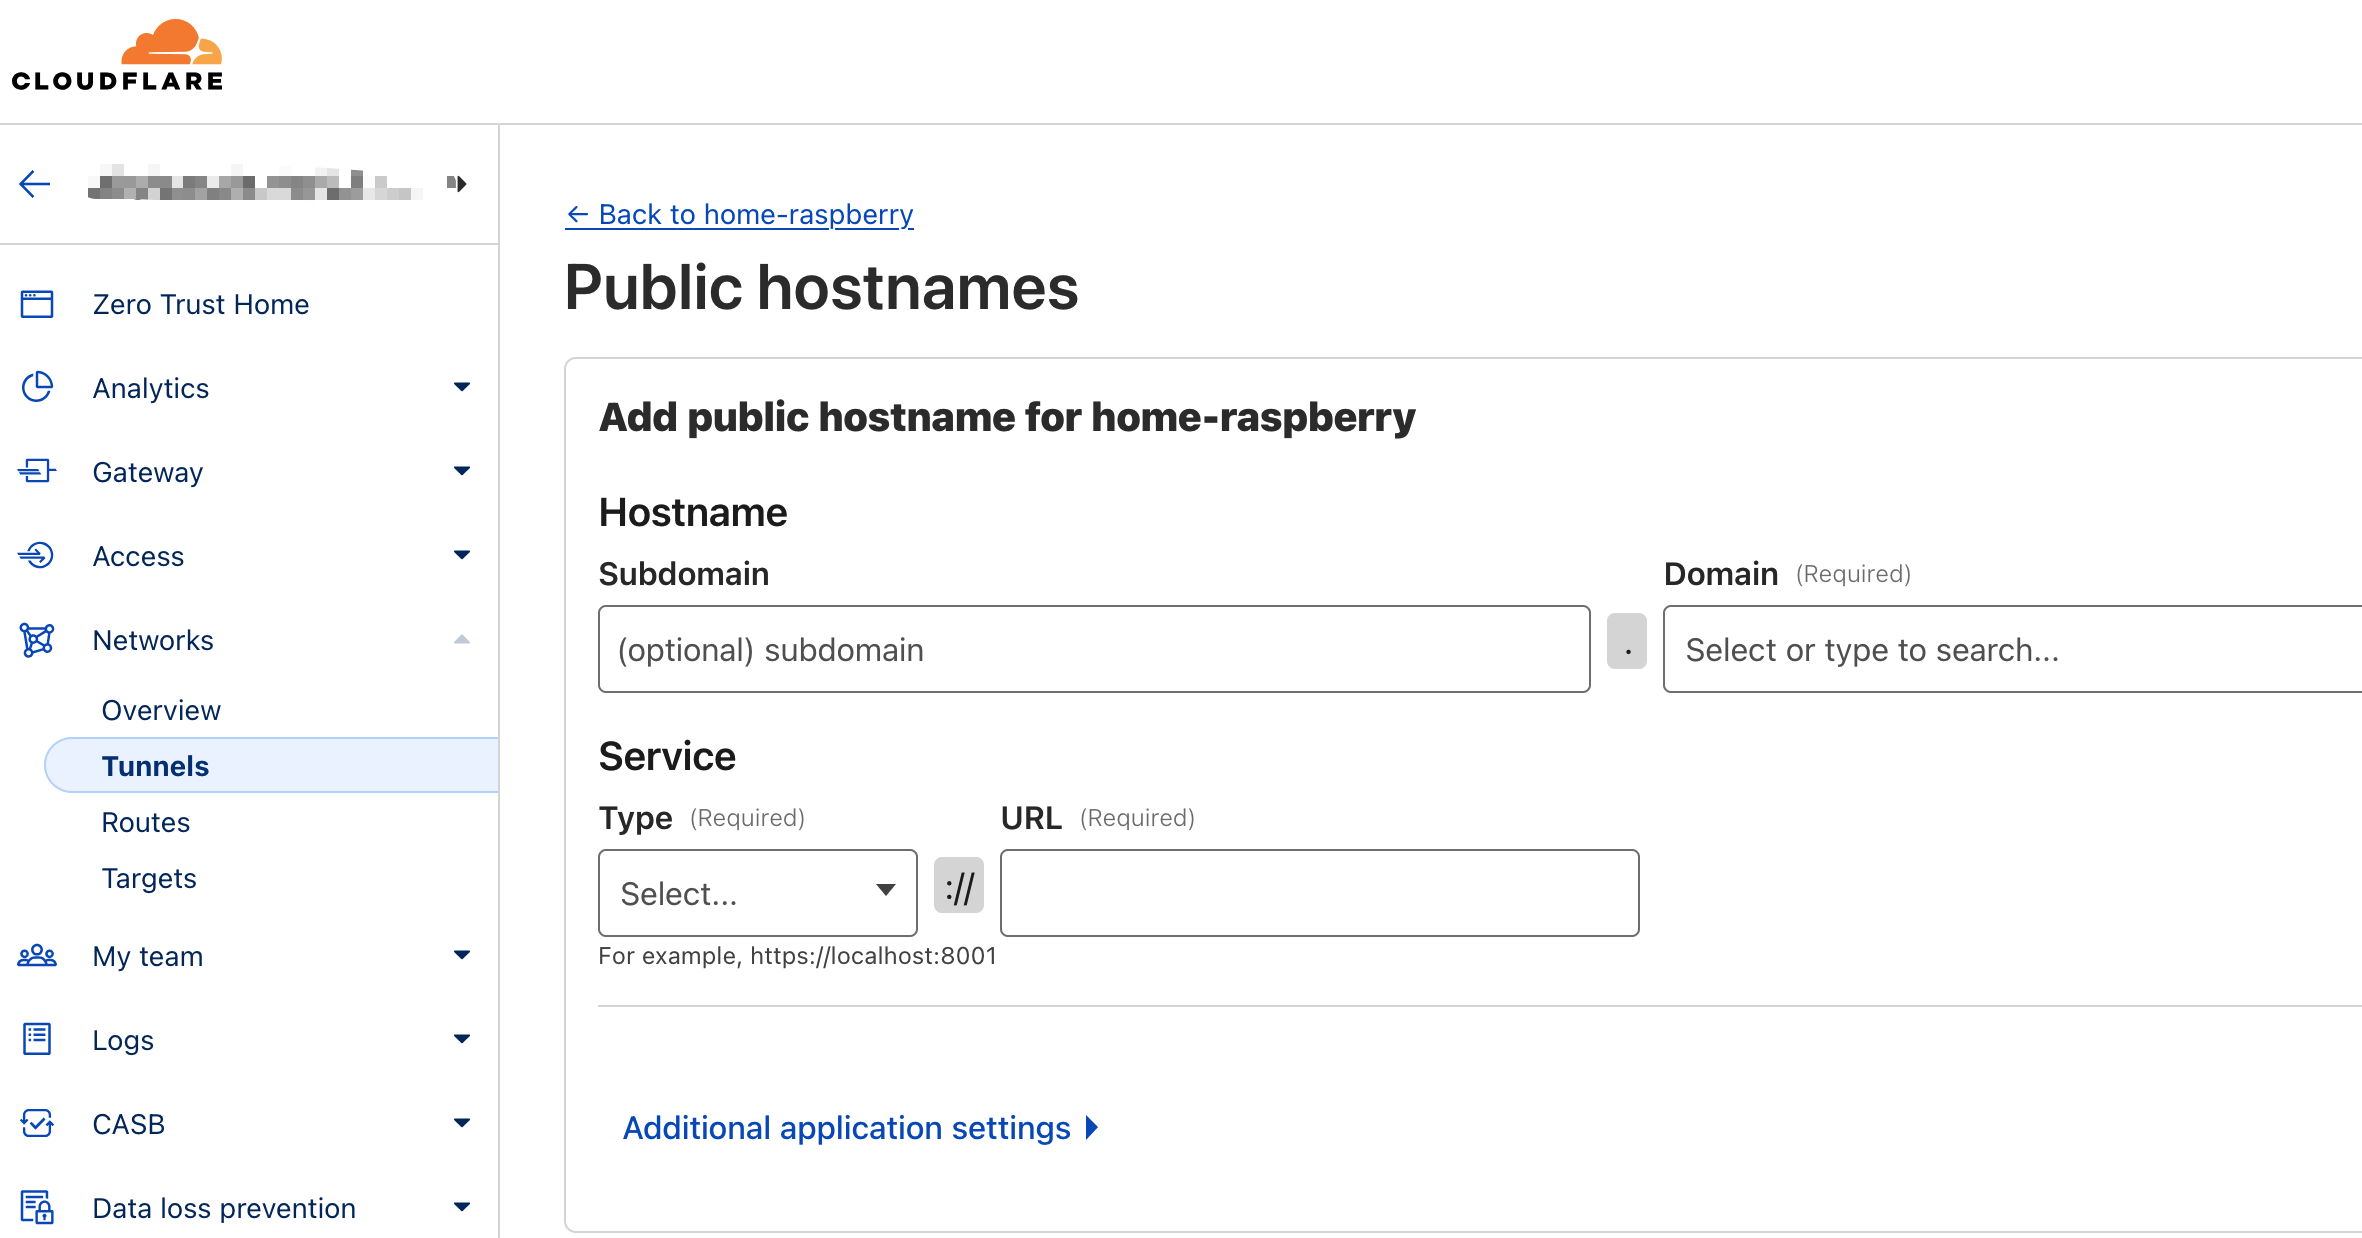Expand the Data loss prevention chevron
This screenshot has width=2362, height=1238.
[462, 1207]
